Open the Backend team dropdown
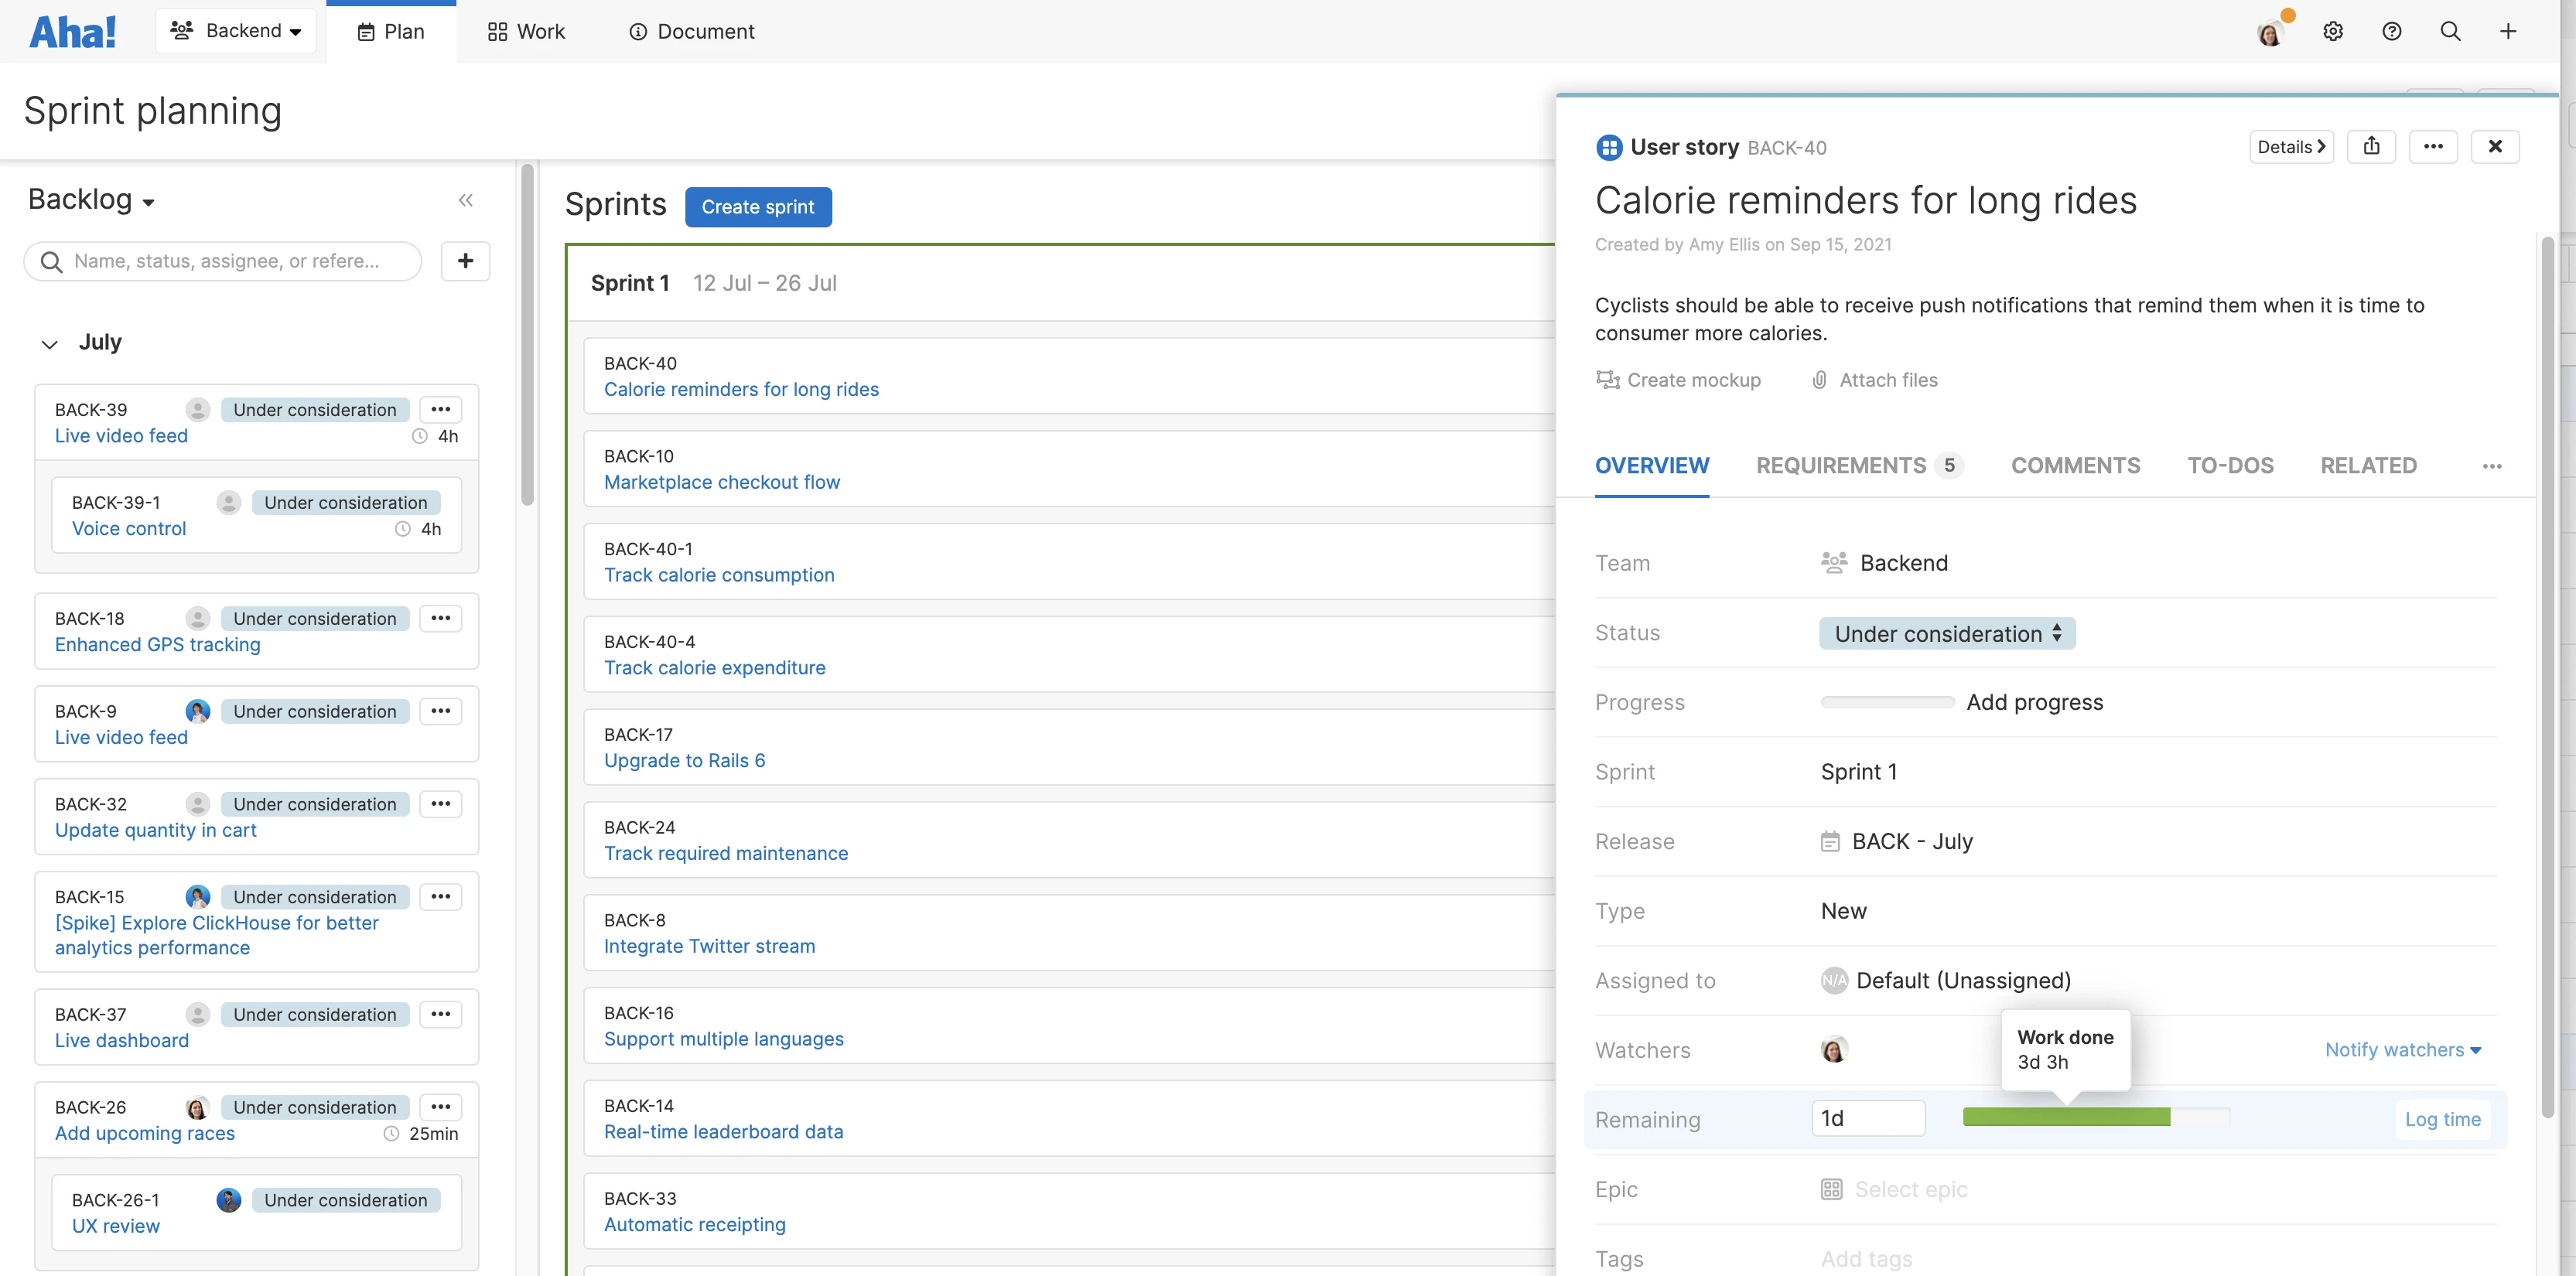The width and height of the screenshot is (2576, 1276). (x=236, y=31)
